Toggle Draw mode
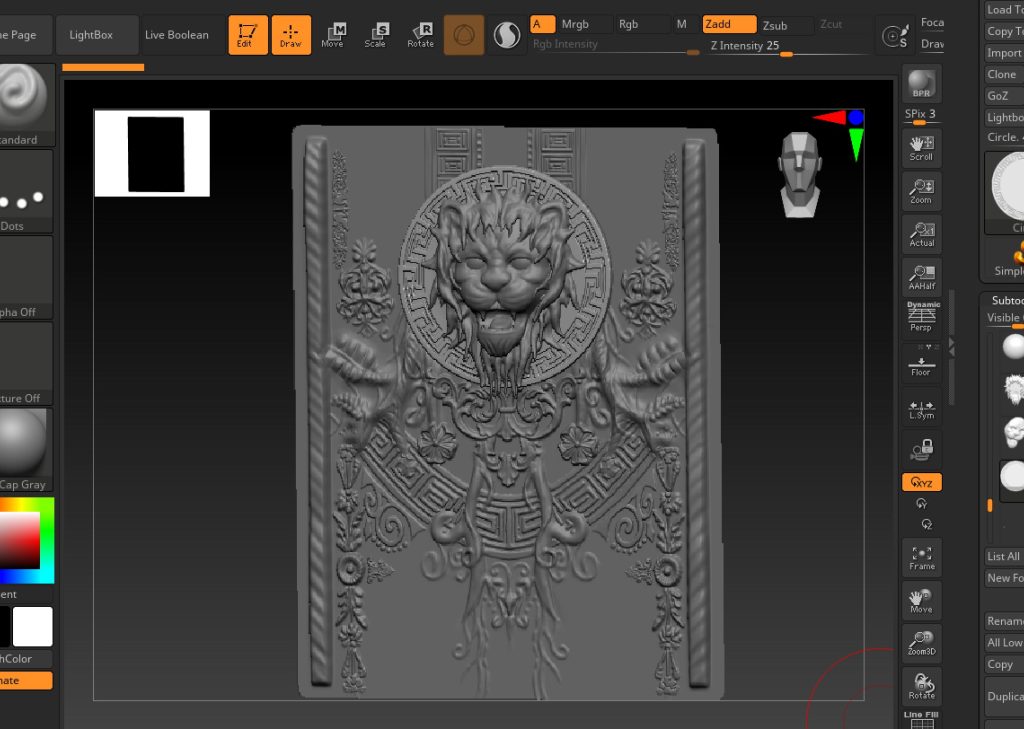Image resolution: width=1024 pixels, height=729 pixels. pos(291,35)
